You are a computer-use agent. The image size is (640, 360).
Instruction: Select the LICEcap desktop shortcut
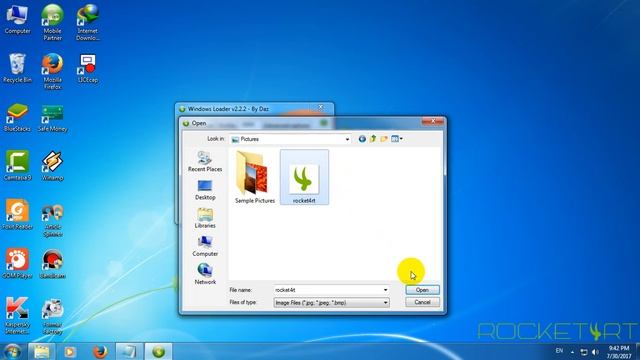tap(88, 69)
